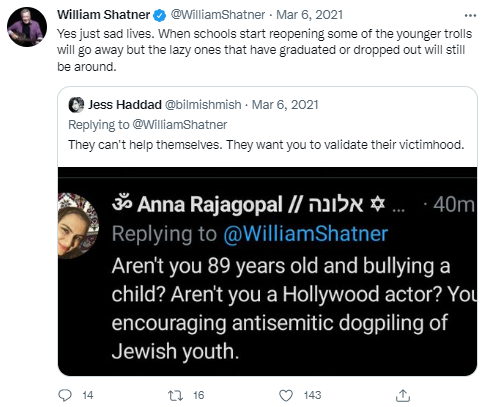Open Jess Haddad's small avatar
The height and width of the screenshot is (407, 485).
tap(76, 105)
